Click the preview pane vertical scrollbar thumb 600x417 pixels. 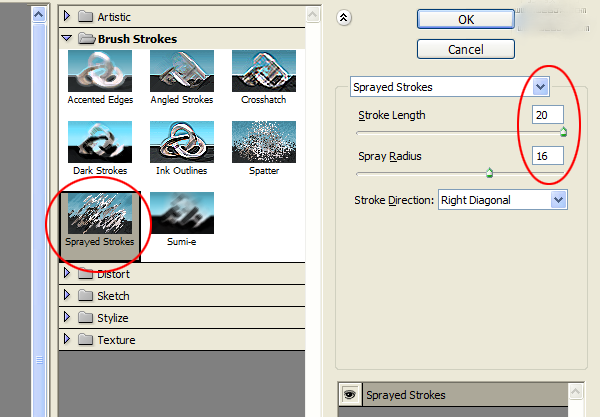[39, 220]
